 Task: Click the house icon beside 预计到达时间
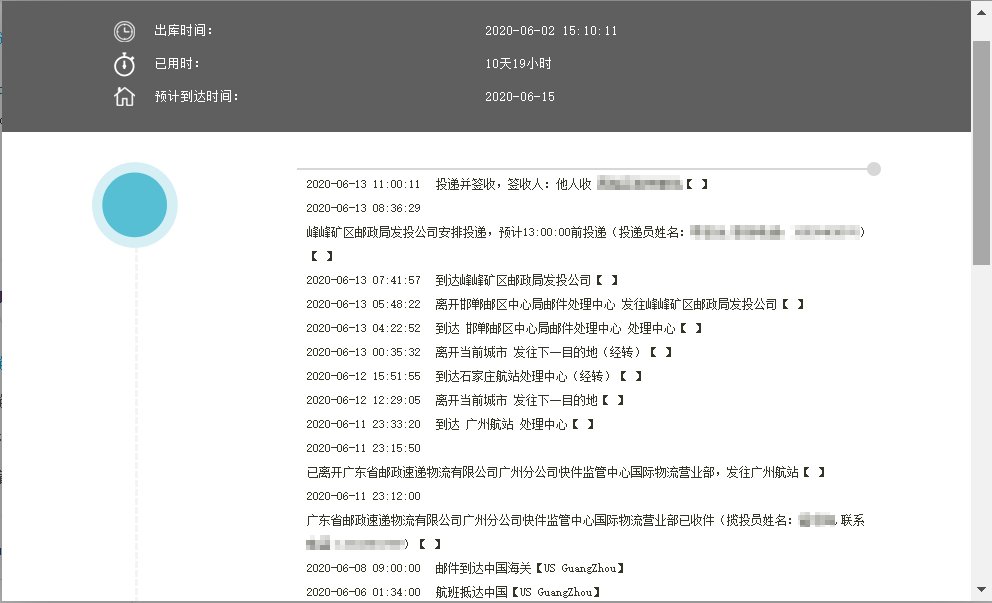pyautogui.click(x=124, y=96)
